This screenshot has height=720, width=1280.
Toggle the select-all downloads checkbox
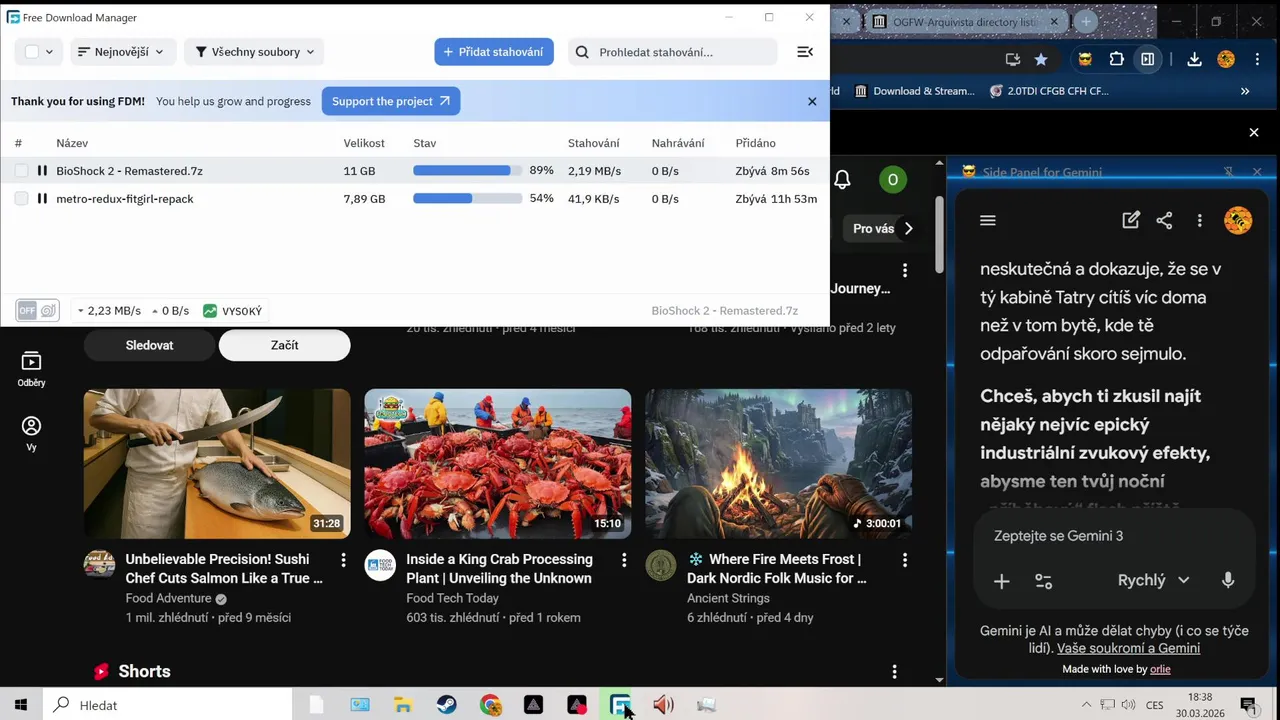[x=32, y=52]
